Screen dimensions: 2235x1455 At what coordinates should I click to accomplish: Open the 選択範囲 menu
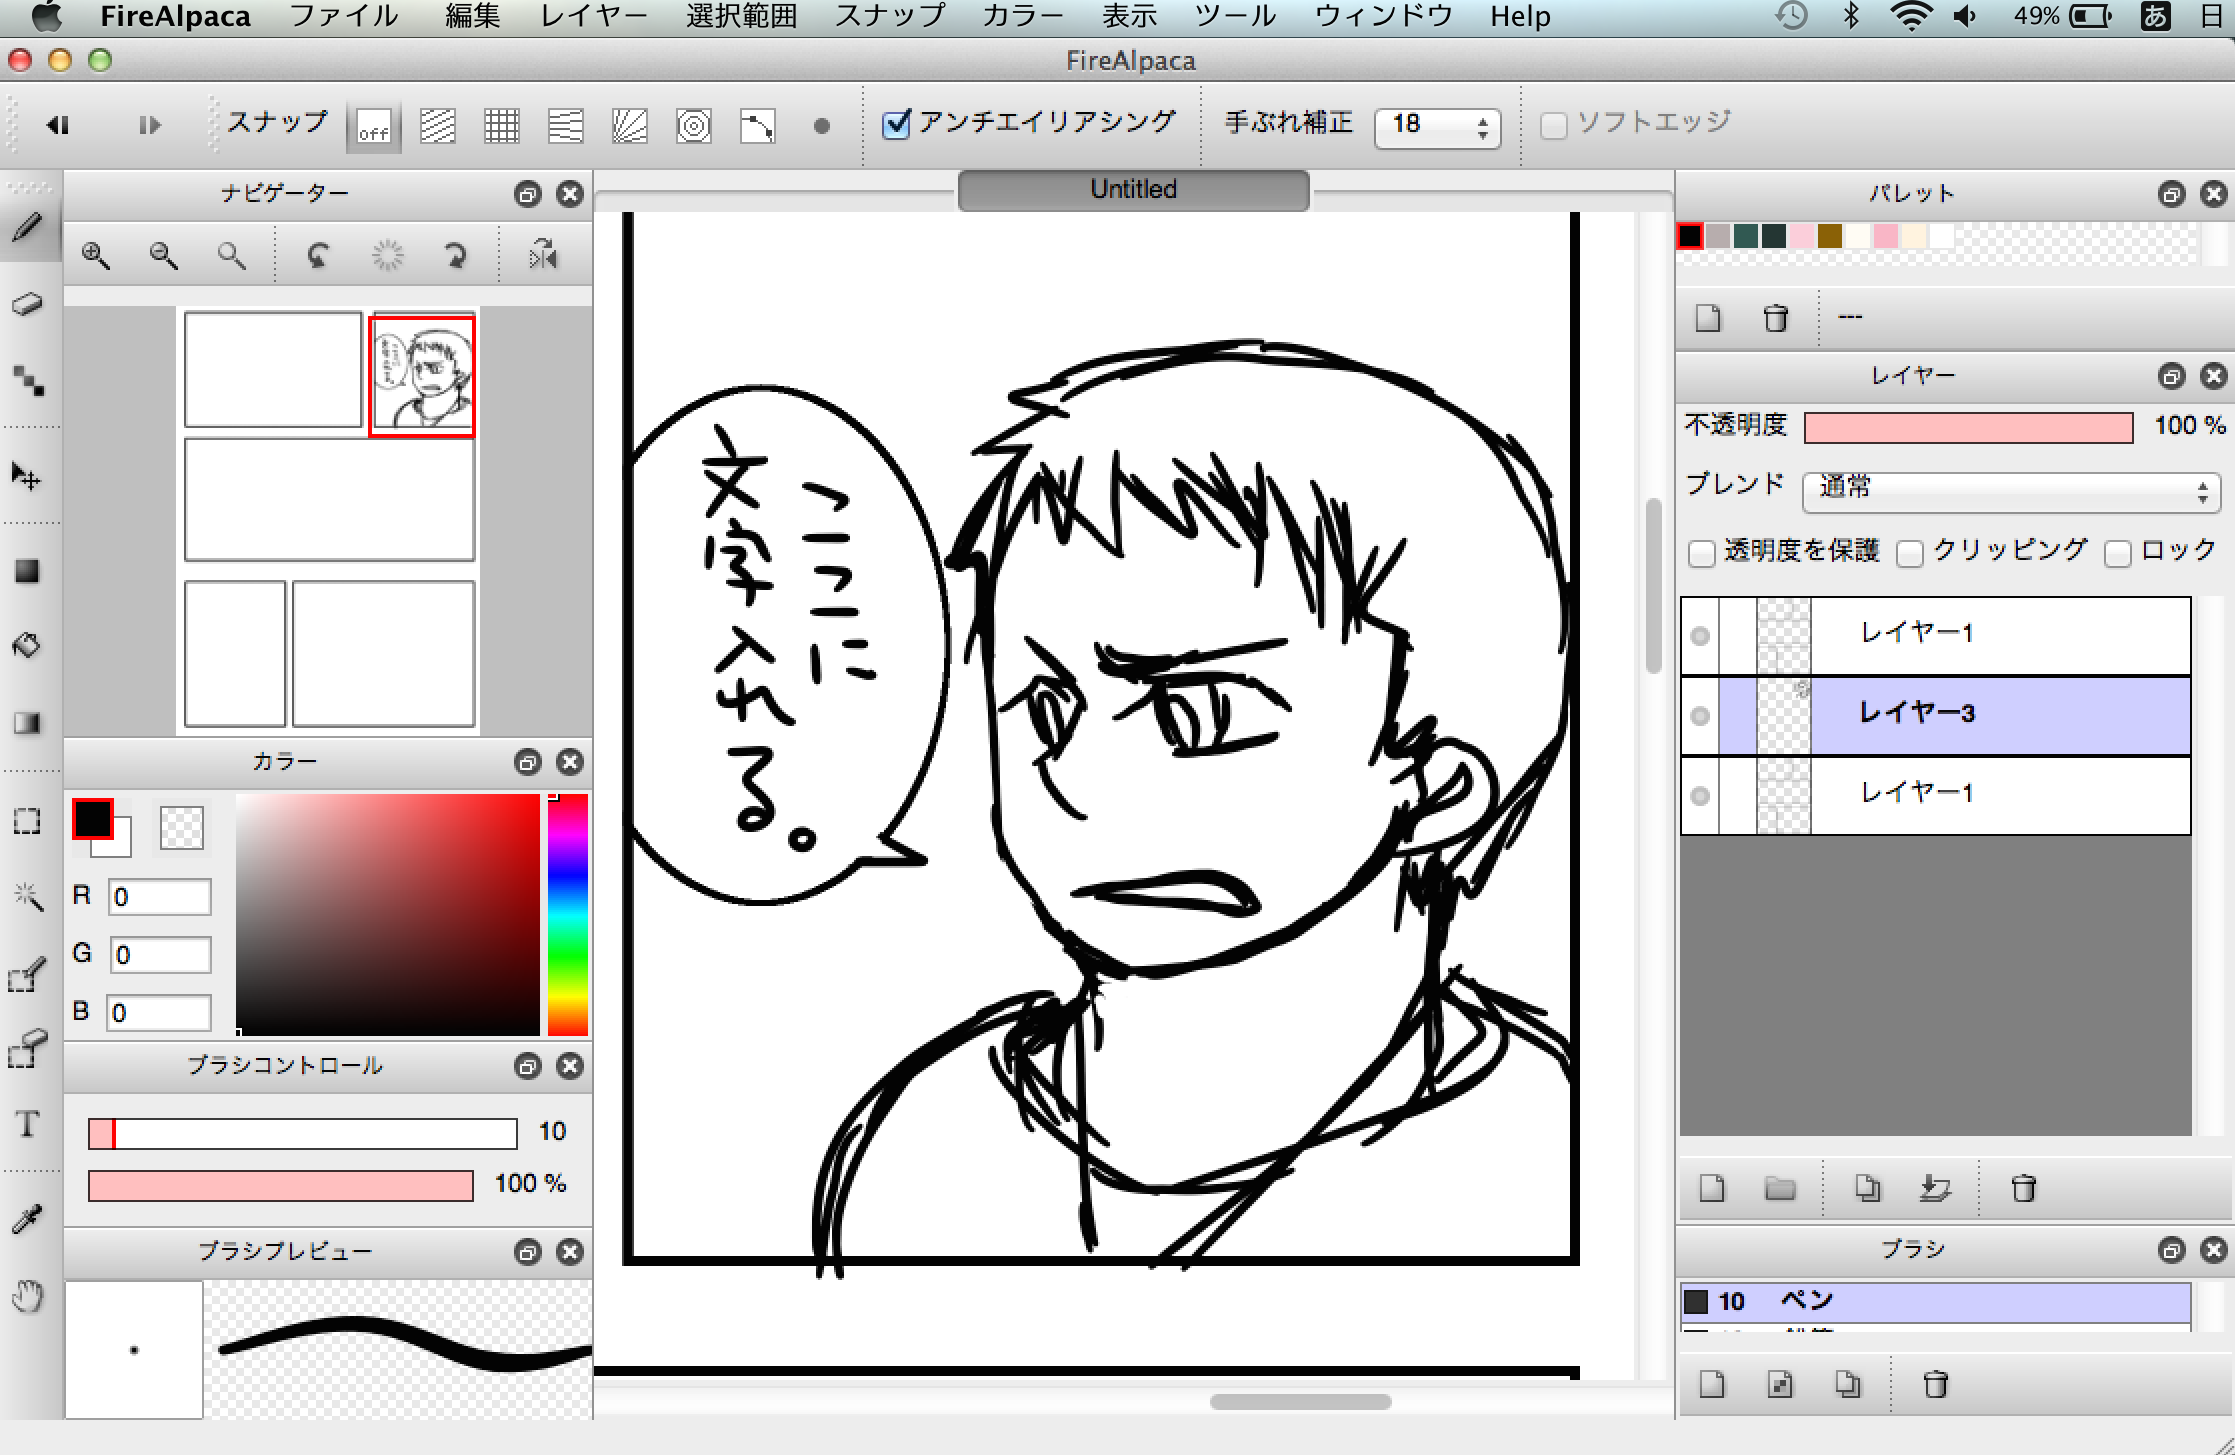[741, 16]
